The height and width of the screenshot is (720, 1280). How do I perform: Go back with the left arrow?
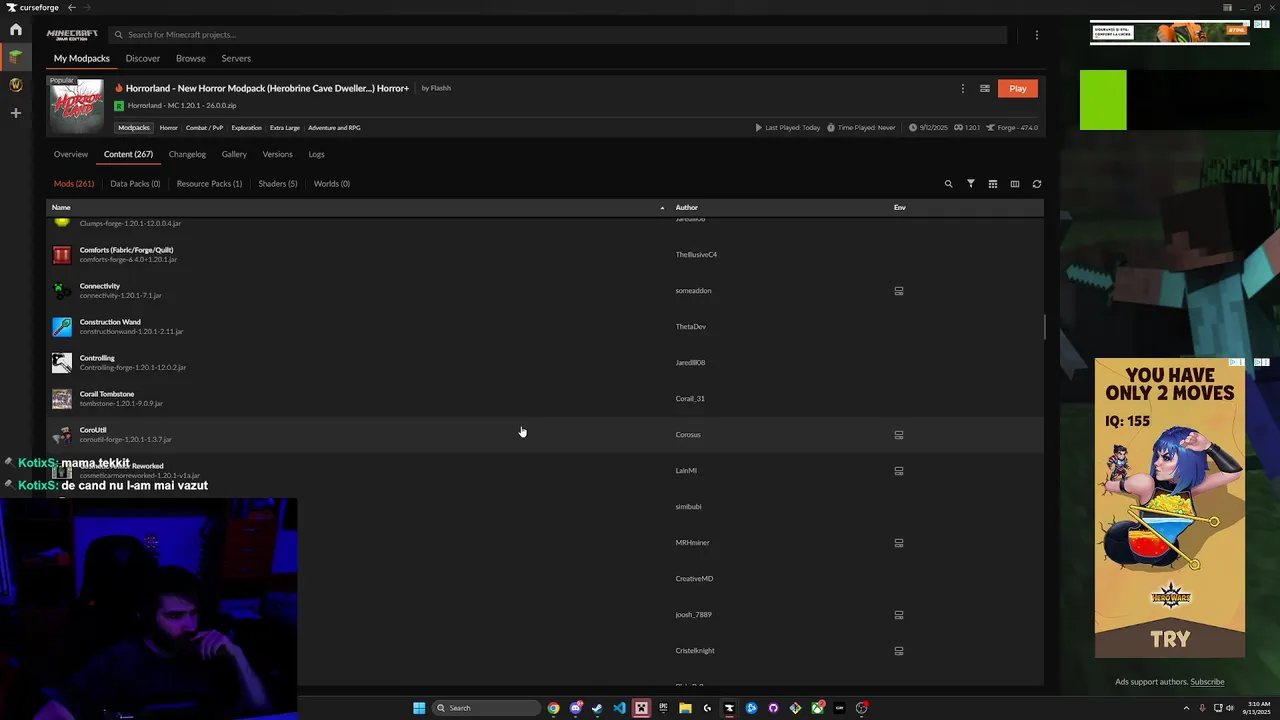click(72, 7)
